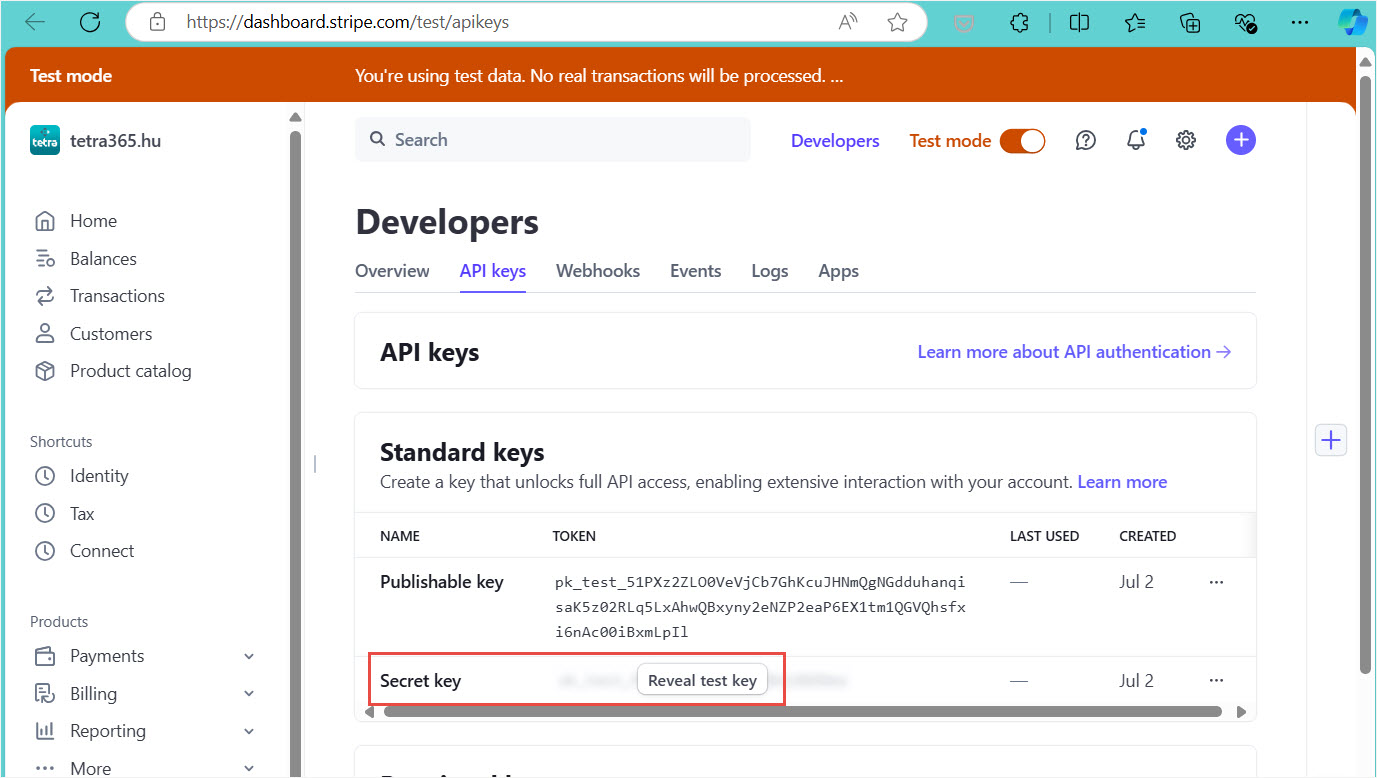
Task: Expand the Payments menu chevron
Action: (249, 656)
